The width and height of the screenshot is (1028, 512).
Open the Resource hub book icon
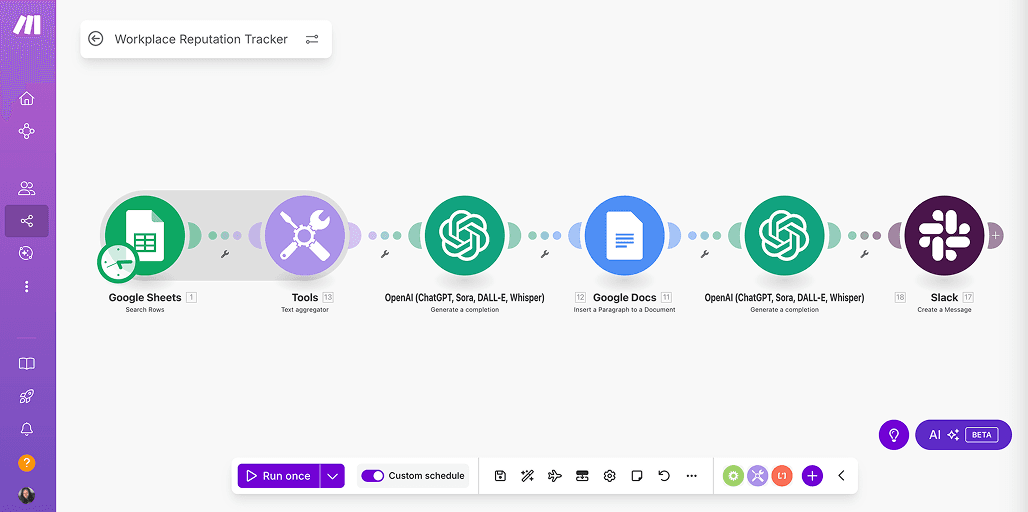point(26,364)
